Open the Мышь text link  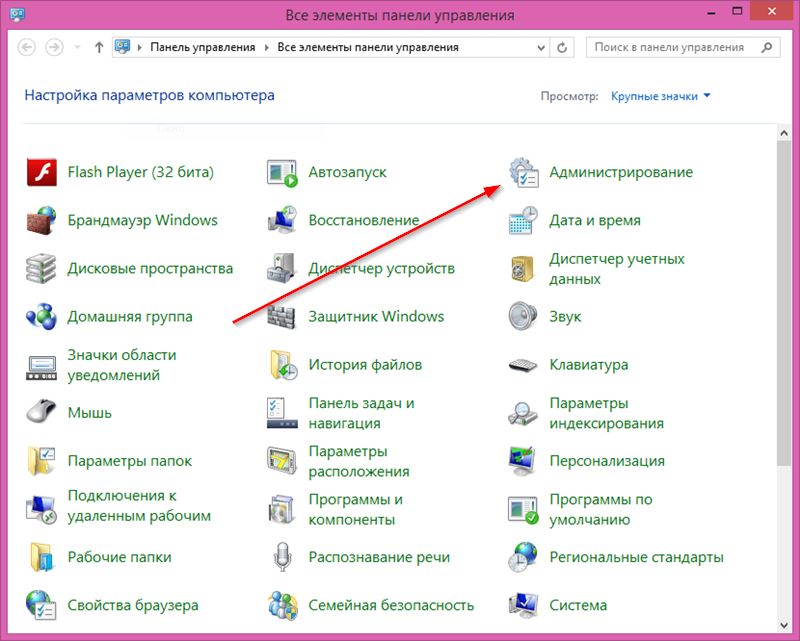(89, 412)
